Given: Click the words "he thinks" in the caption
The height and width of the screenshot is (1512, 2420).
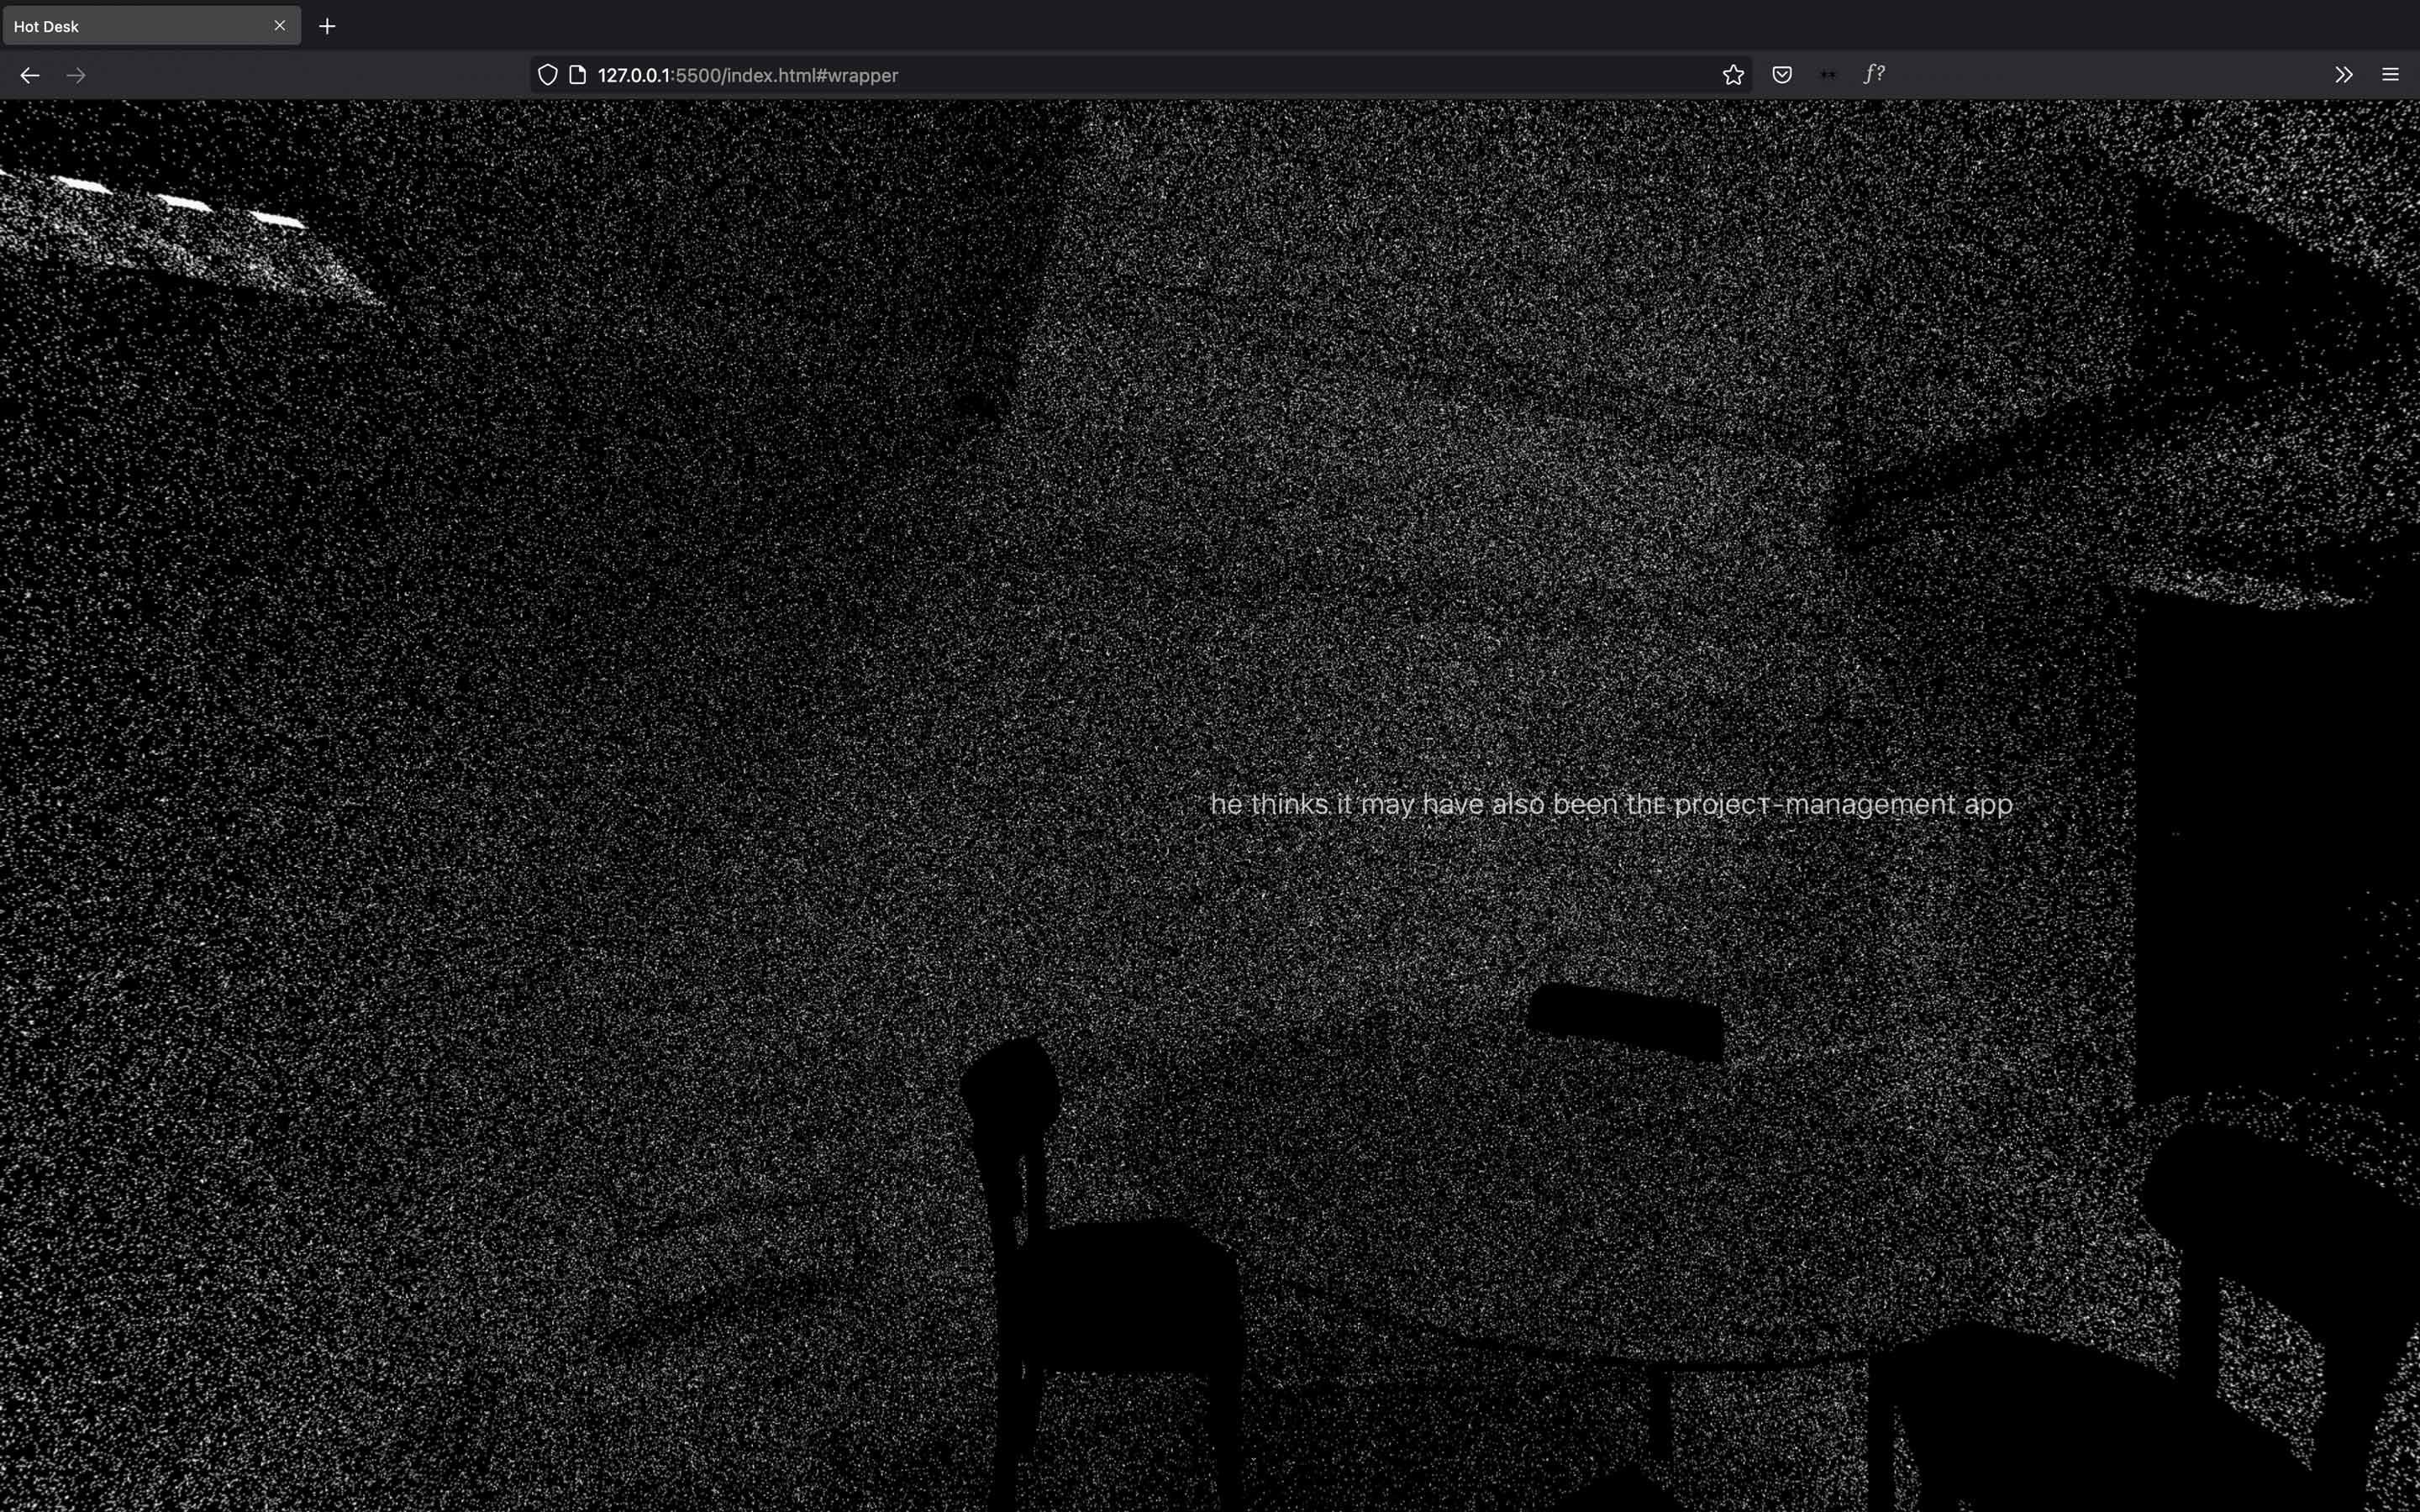Looking at the screenshot, I should point(1268,804).
